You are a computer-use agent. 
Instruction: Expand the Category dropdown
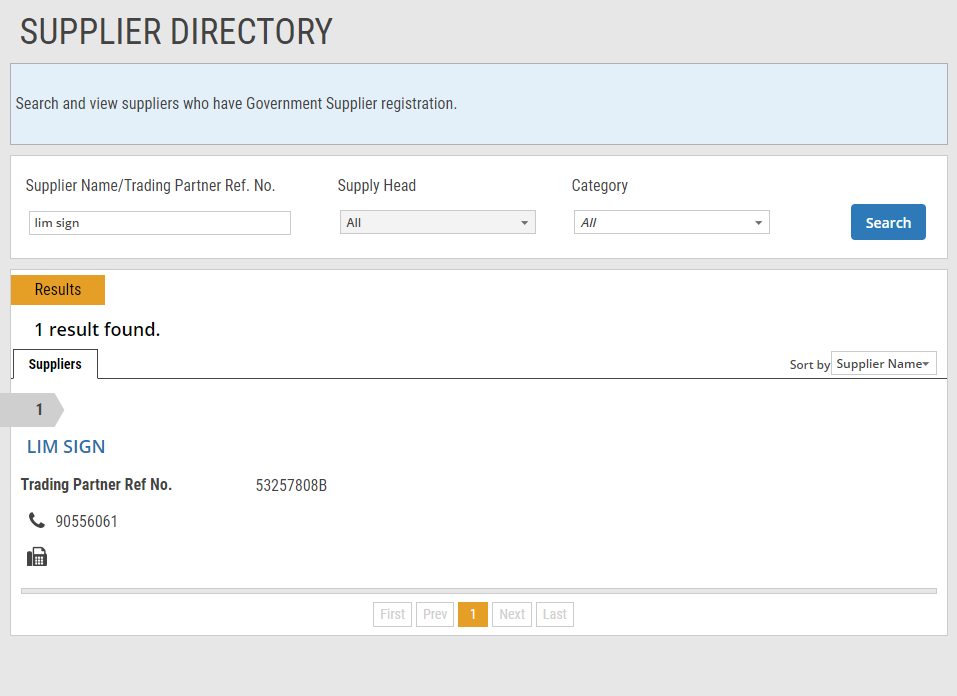[671, 222]
